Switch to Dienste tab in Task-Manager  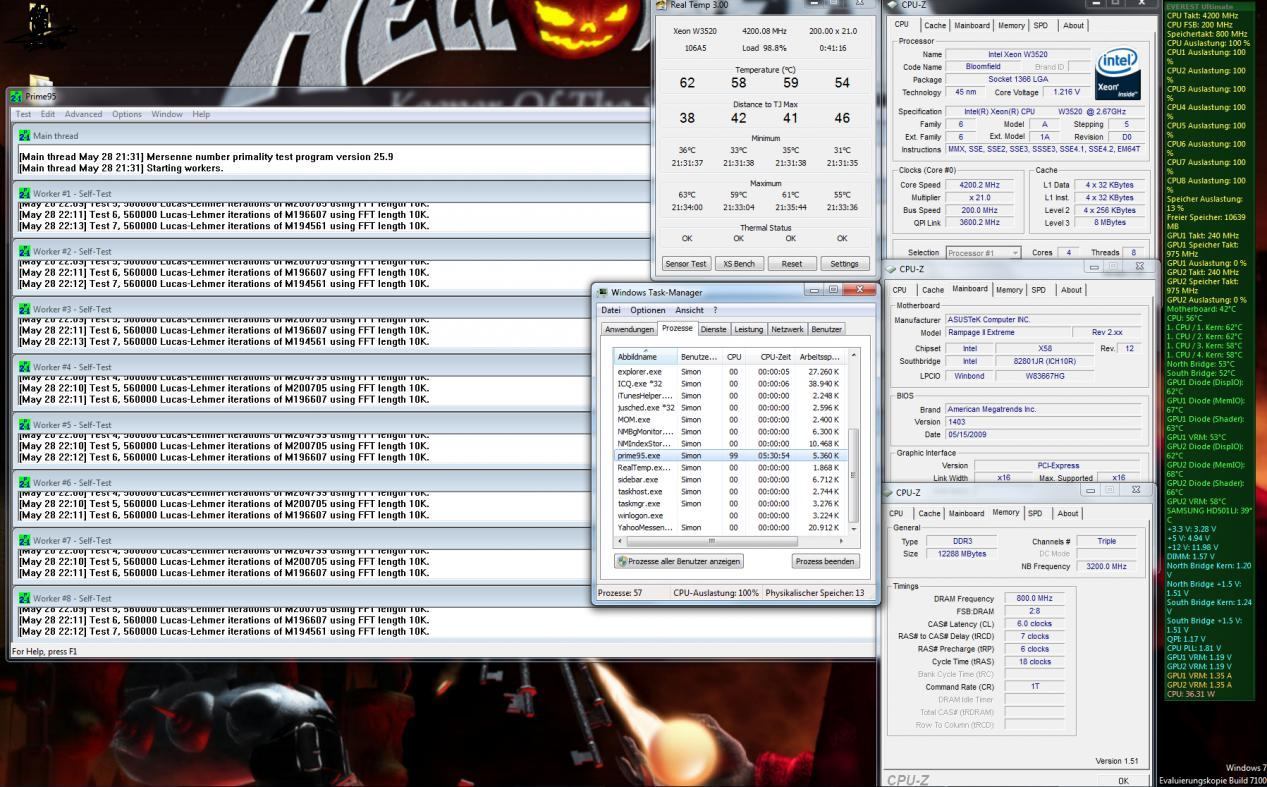pos(714,329)
